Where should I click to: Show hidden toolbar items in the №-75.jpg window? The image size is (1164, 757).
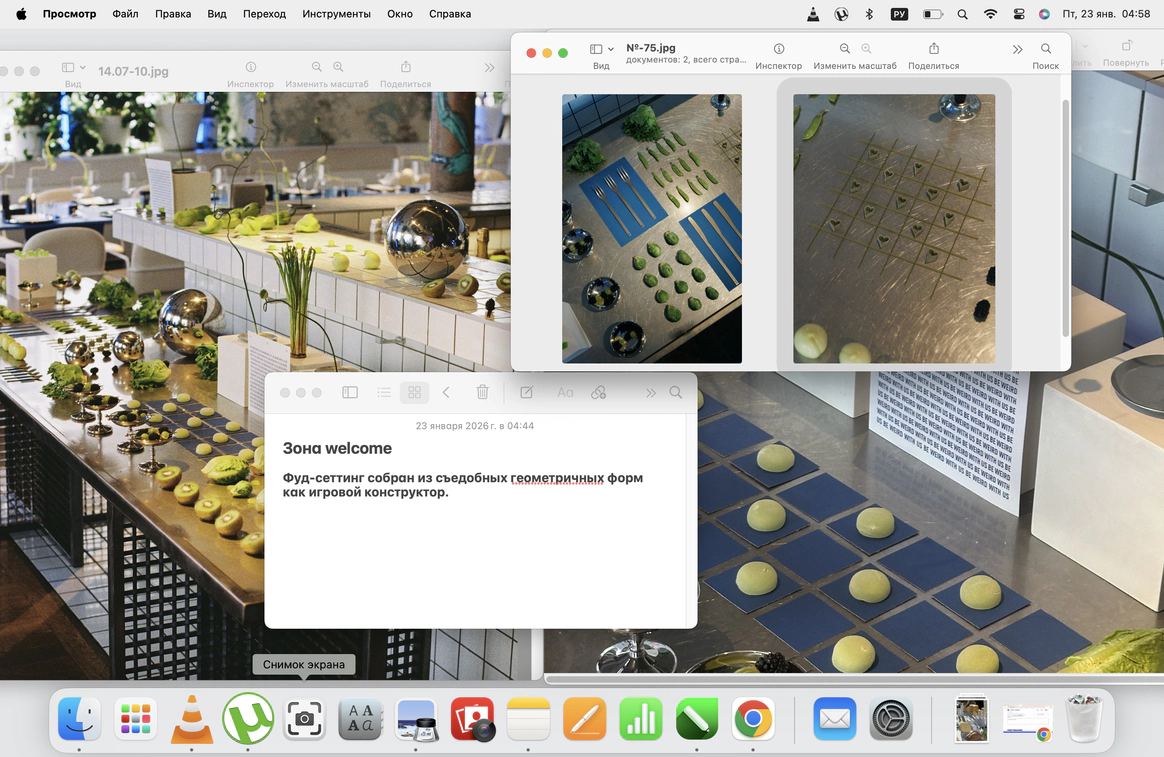point(1017,49)
